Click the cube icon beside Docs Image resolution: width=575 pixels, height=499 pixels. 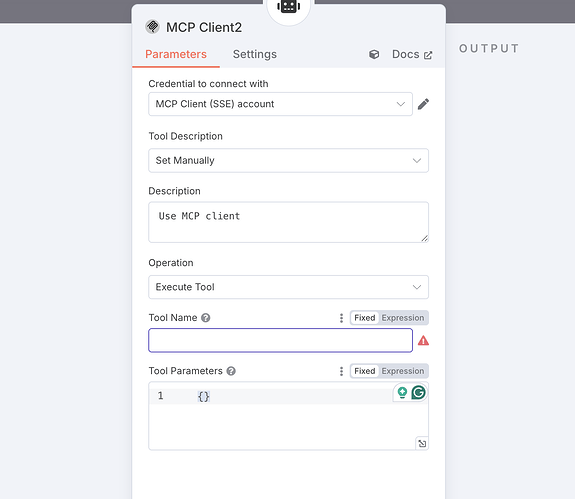pyautogui.click(x=374, y=55)
